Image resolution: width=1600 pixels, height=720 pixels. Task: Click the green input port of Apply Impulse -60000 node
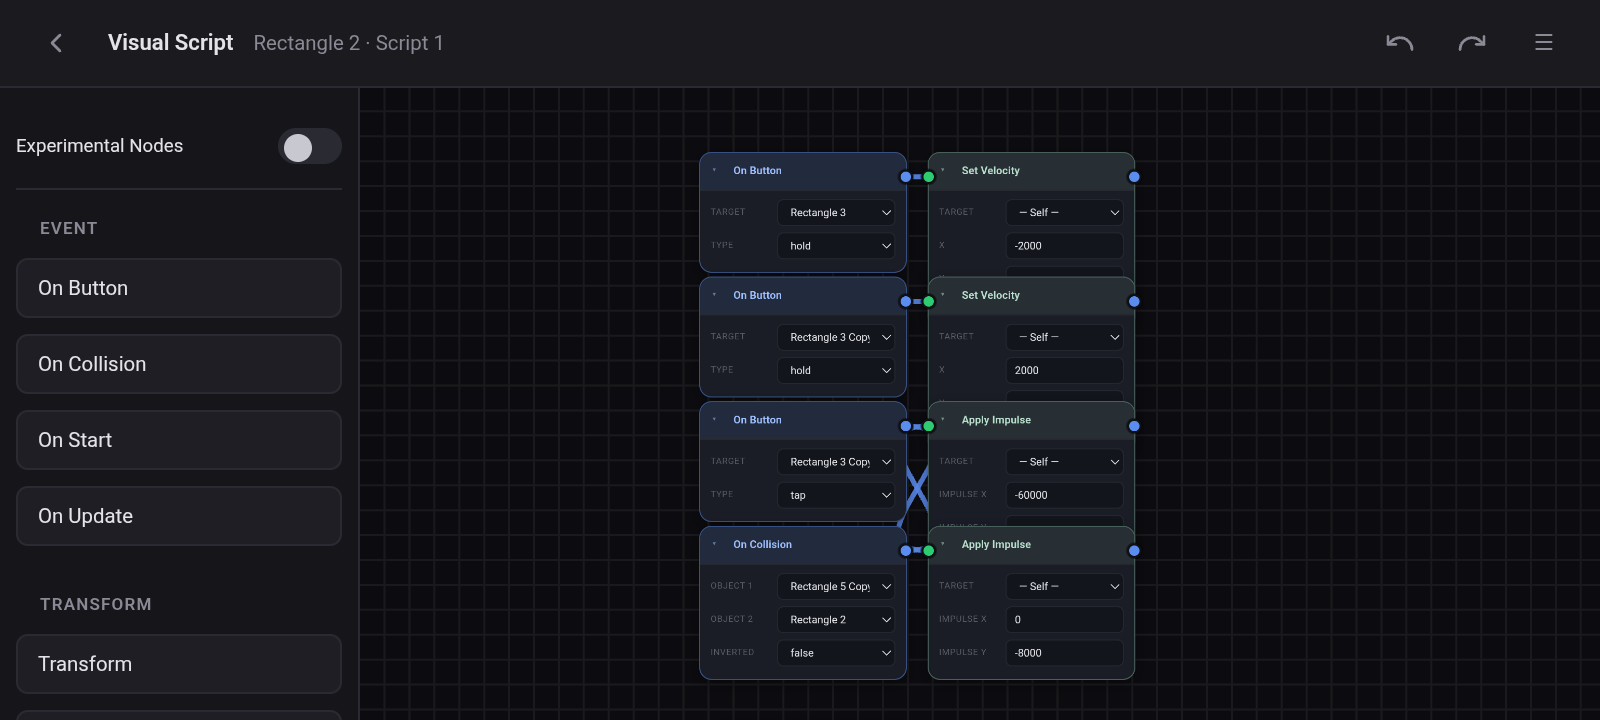tap(929, 426)
